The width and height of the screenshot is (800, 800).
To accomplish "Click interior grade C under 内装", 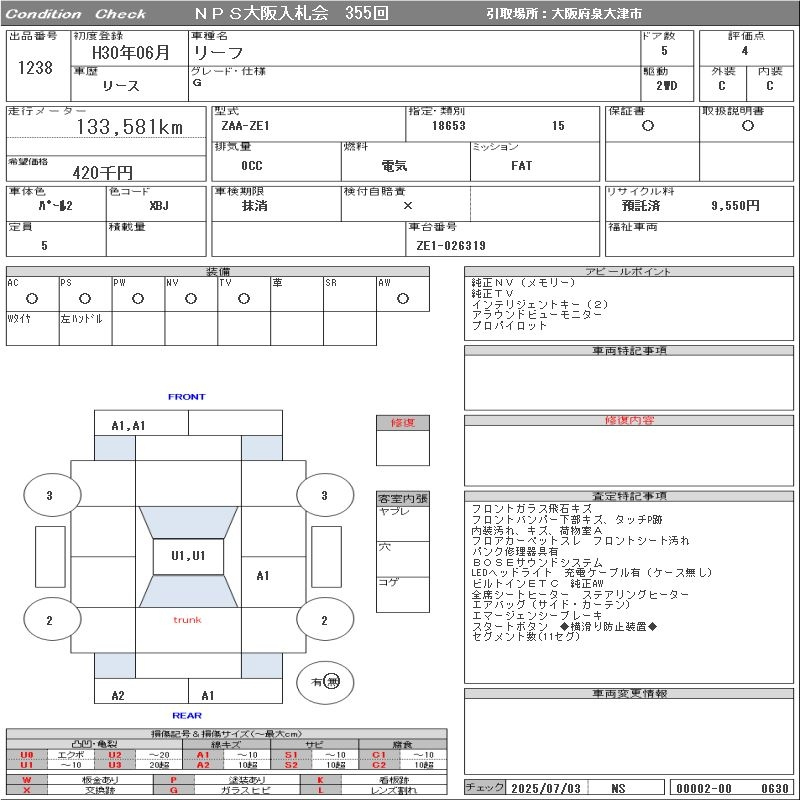I will [769, 86].
